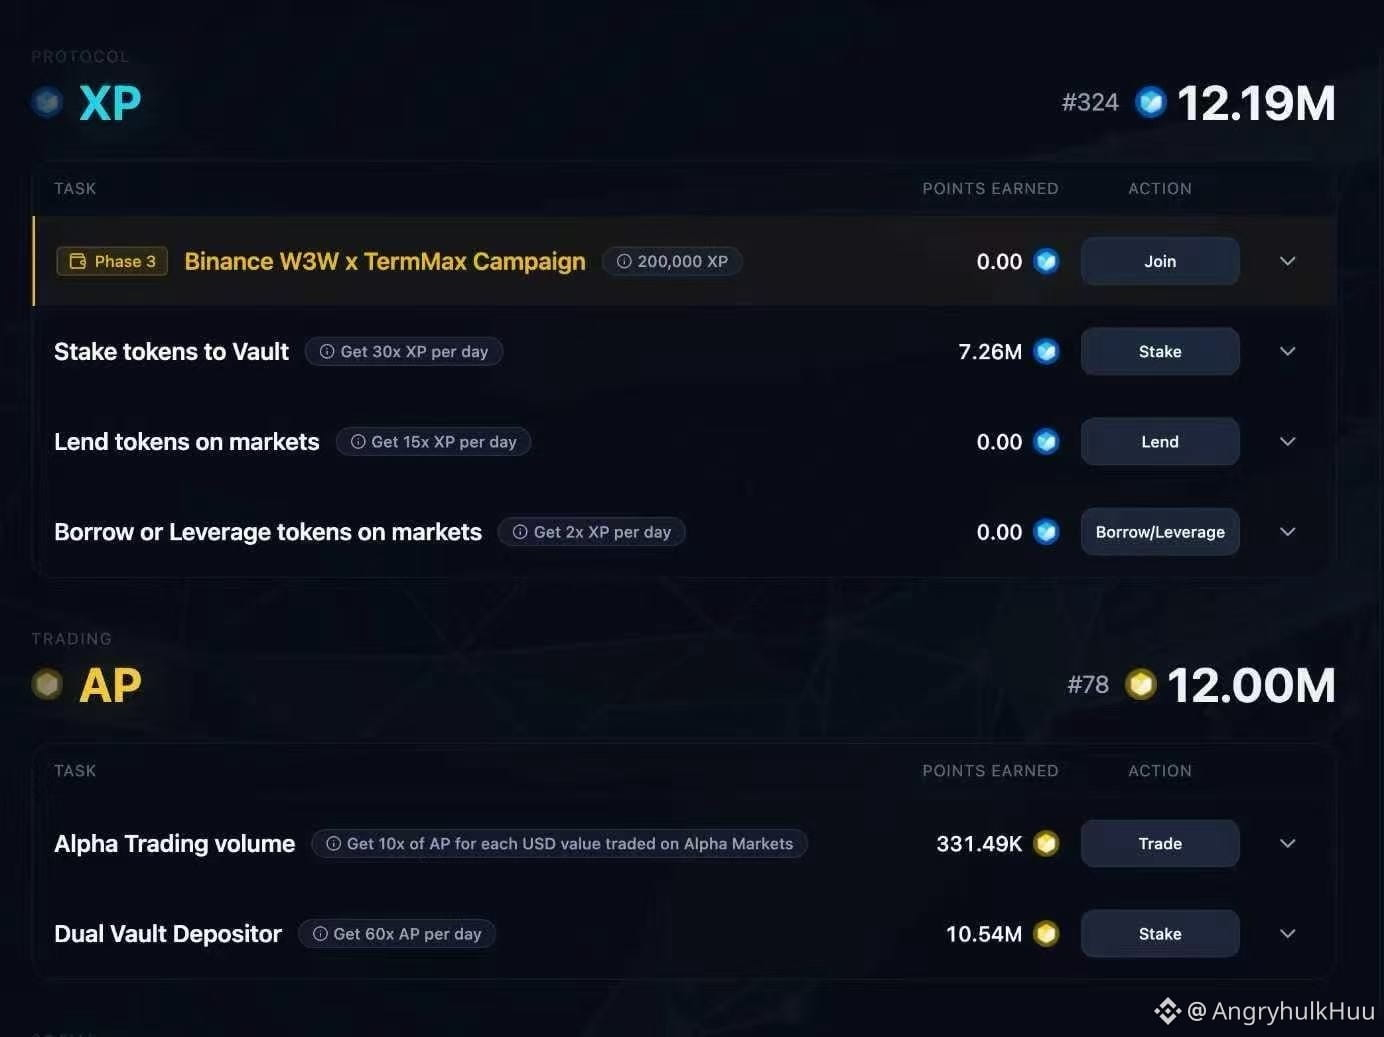The width and height of the screenshot is (1384, 1037).
Task: Click XP cube in Binance W3W campaign row
Action: point(1046,261)
